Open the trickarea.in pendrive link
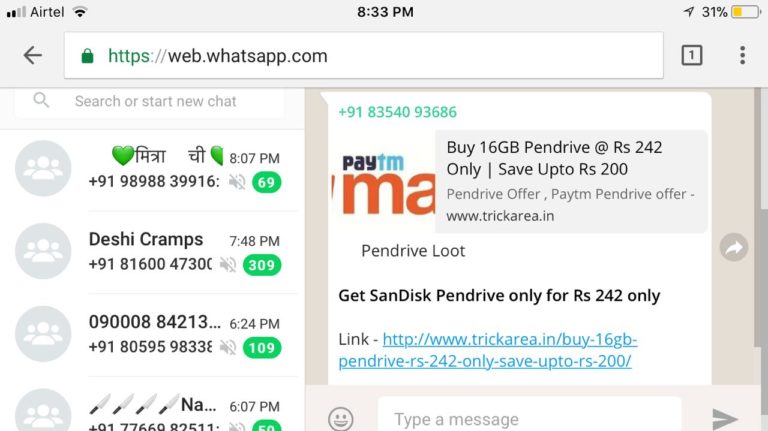The width and height of the screenshot is (768, 431). 487,350
